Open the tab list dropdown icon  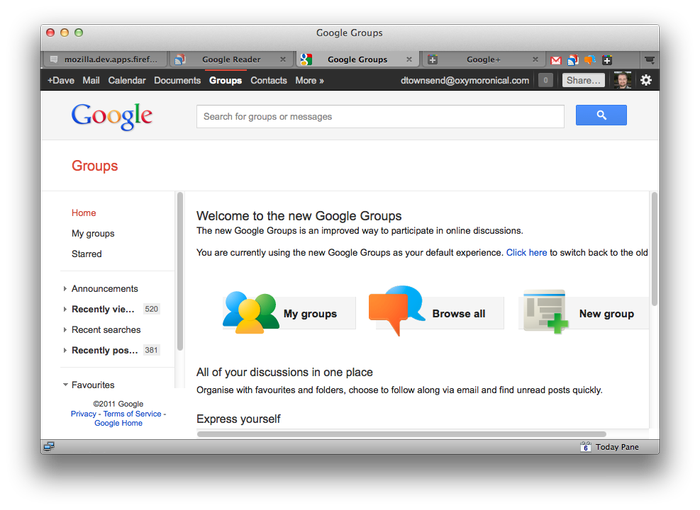pos(650,60)
